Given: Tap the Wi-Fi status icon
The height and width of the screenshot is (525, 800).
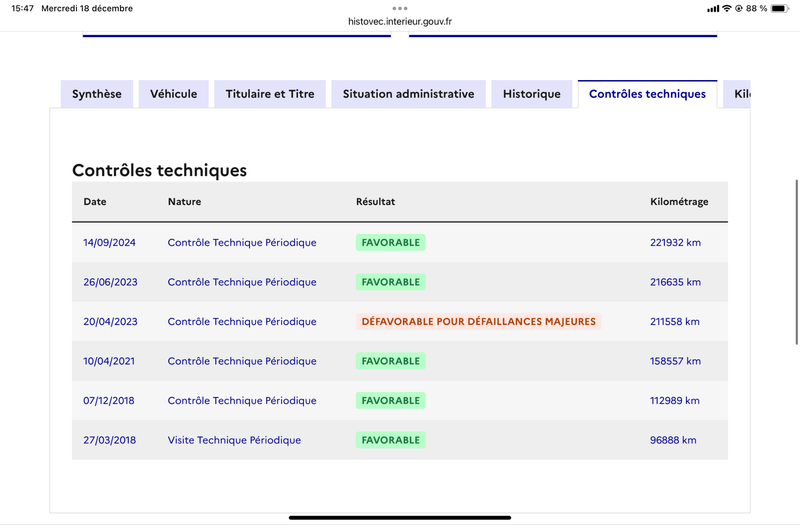Looking at the screenshot, I should pyautogui.click(x=727, y=8).
